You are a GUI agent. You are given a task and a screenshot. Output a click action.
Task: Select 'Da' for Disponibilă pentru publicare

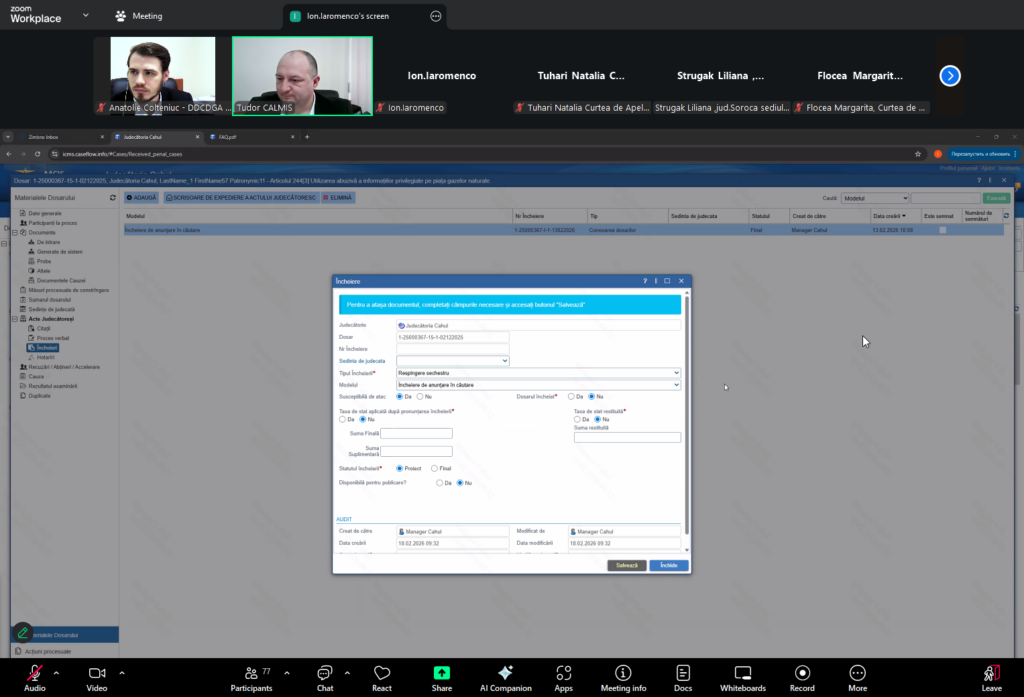[439, 483]
